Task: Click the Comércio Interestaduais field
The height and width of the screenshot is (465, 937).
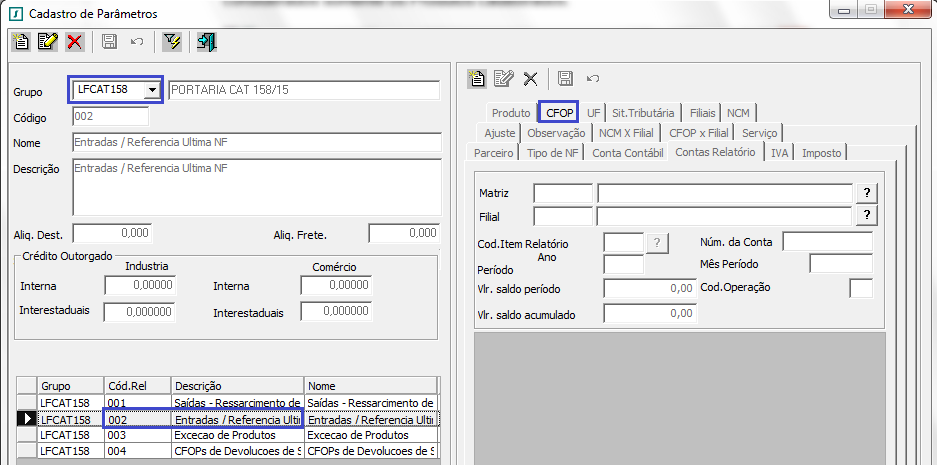Action: 336,311
